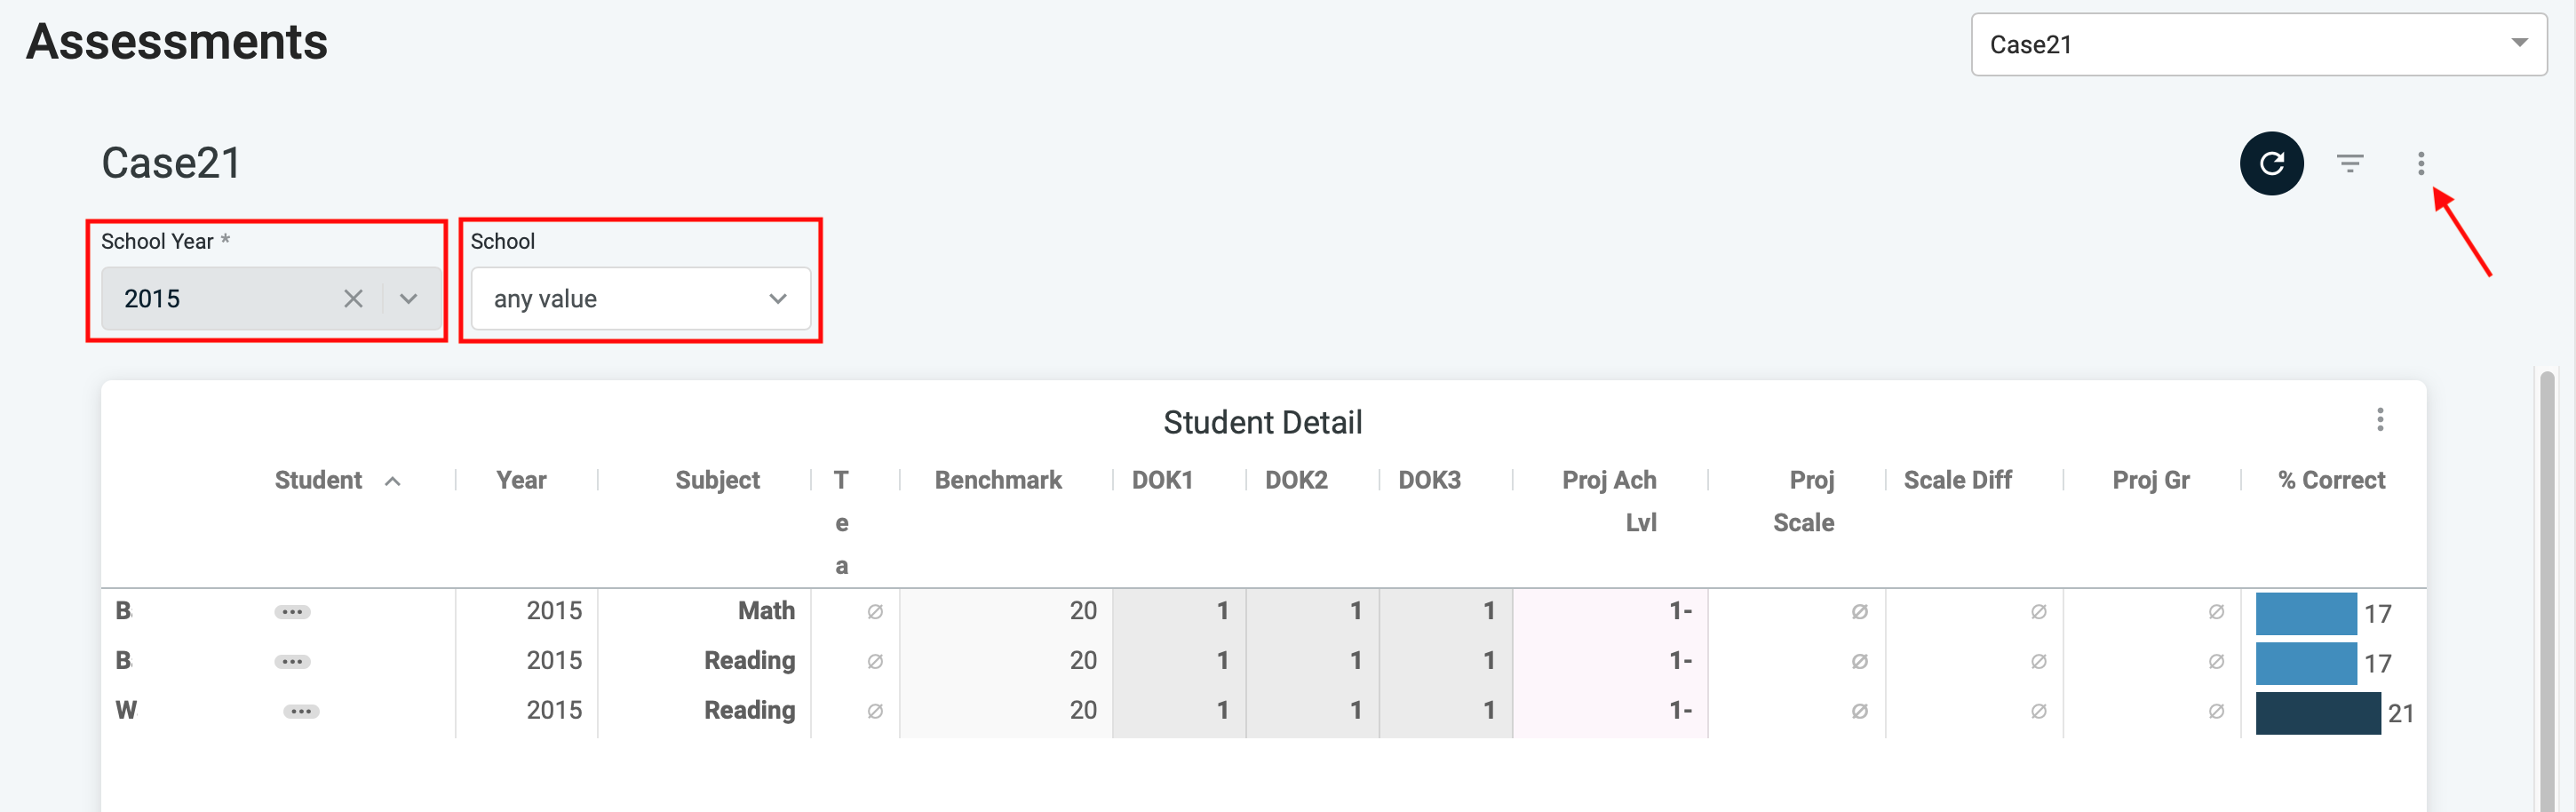Image resolution: width=2576 pixels, height=812 pixels.
Task: Click the dark circular reload button
Action: click(2271, 163)
